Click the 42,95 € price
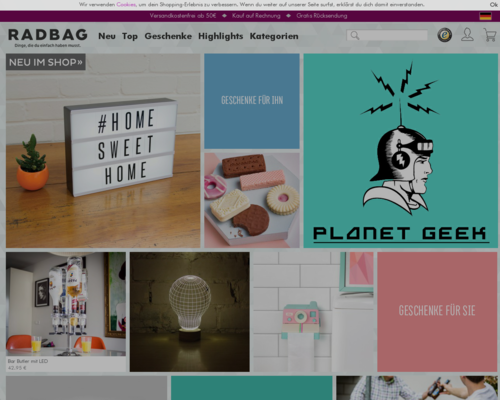The width and height of the screenshot is (500, 400). [17, 368]
